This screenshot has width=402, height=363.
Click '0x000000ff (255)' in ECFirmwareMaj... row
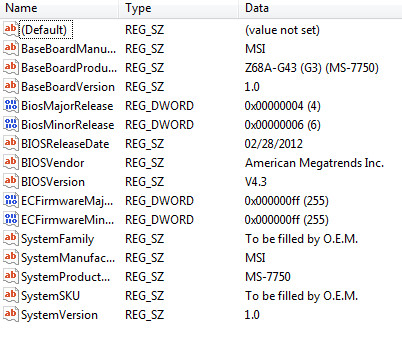[x=287, y=201]
